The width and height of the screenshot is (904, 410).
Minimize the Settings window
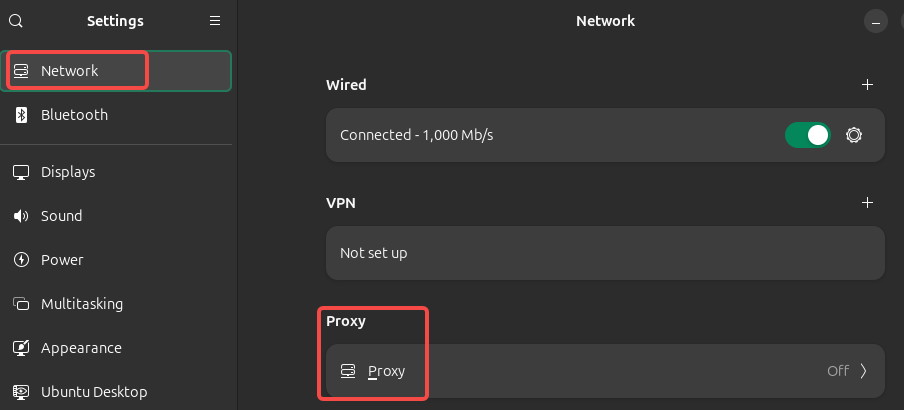[876, 21]
